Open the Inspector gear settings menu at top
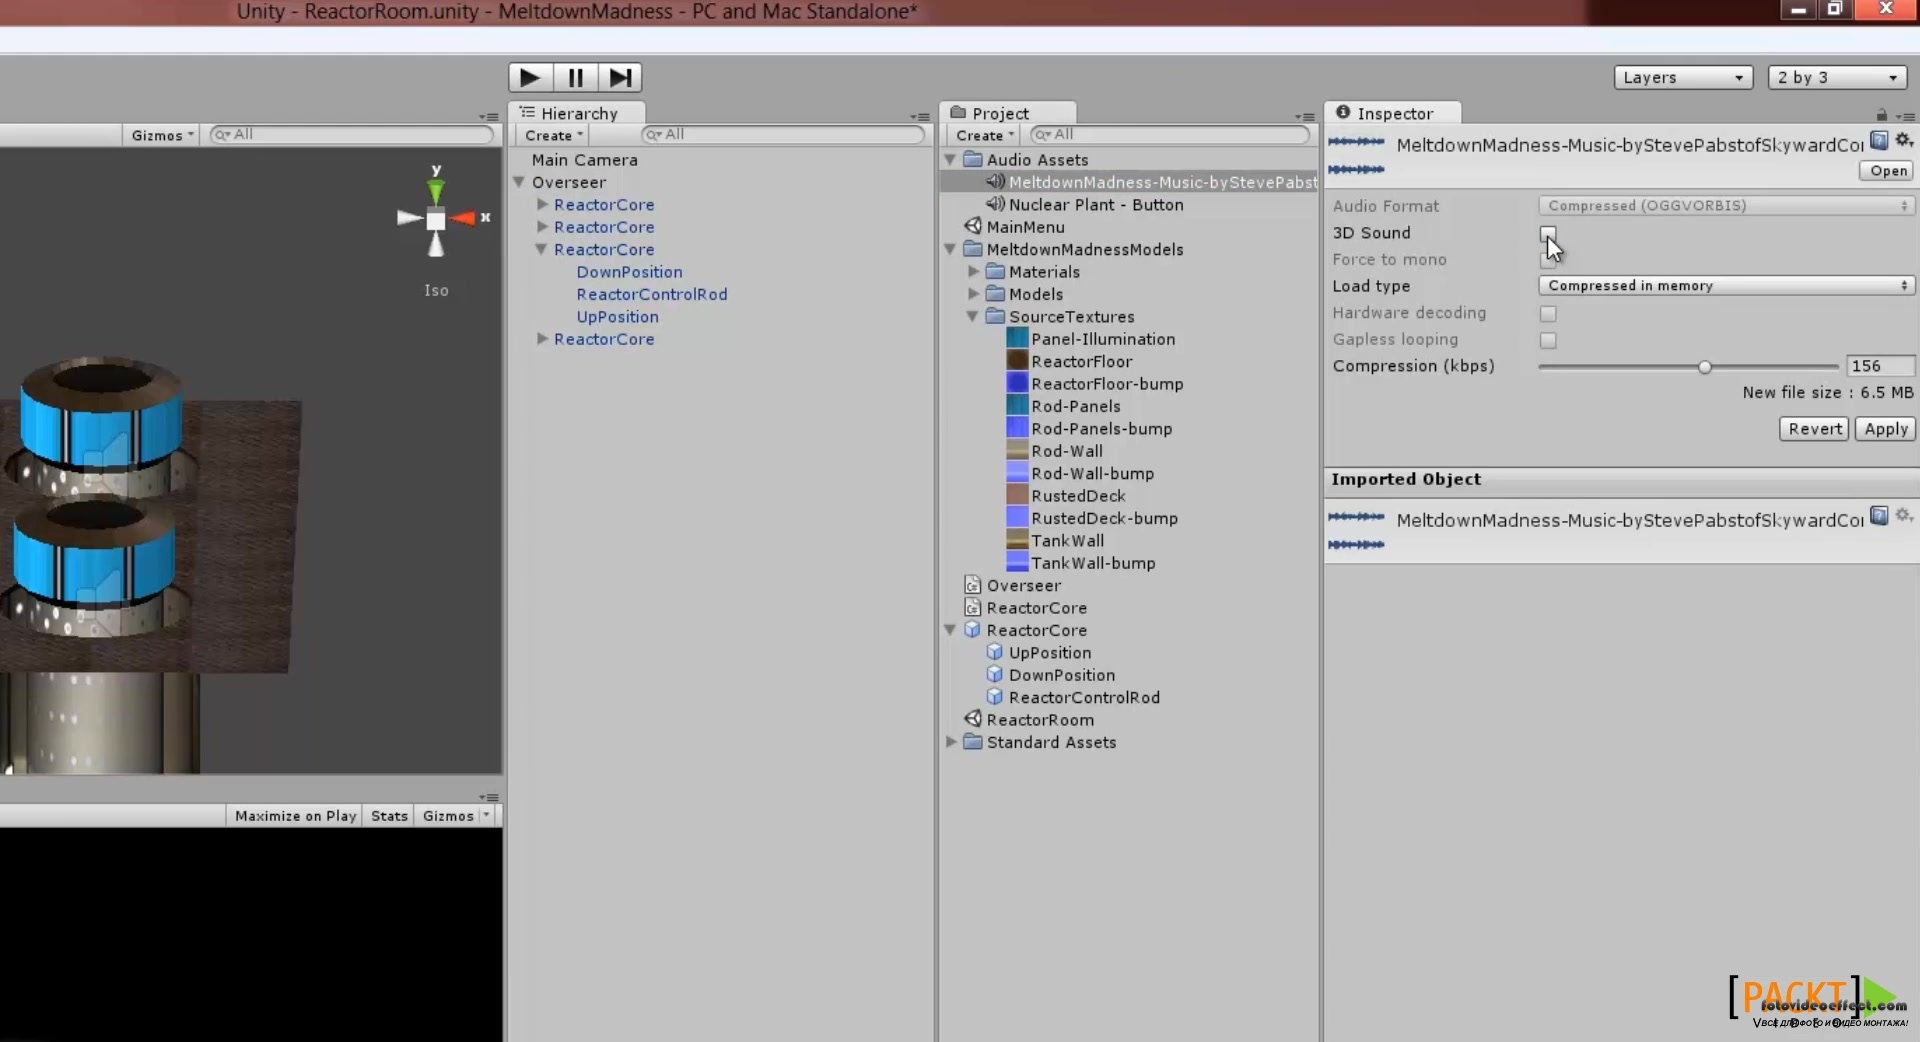The image size is (1920, 1042). [x=1904, y=141]
